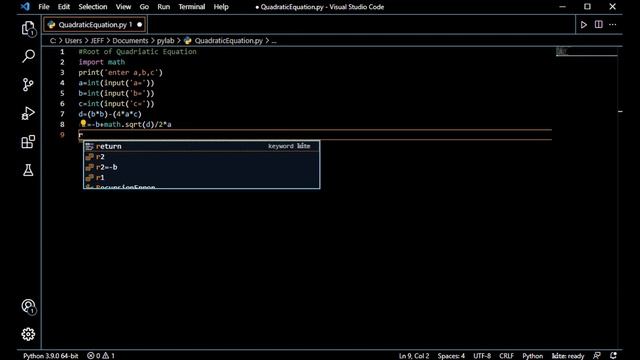This screenshot has height=360, width=640.
Task: Click the Ln 9, Col 2 cursor position
Action: point(414,356)
